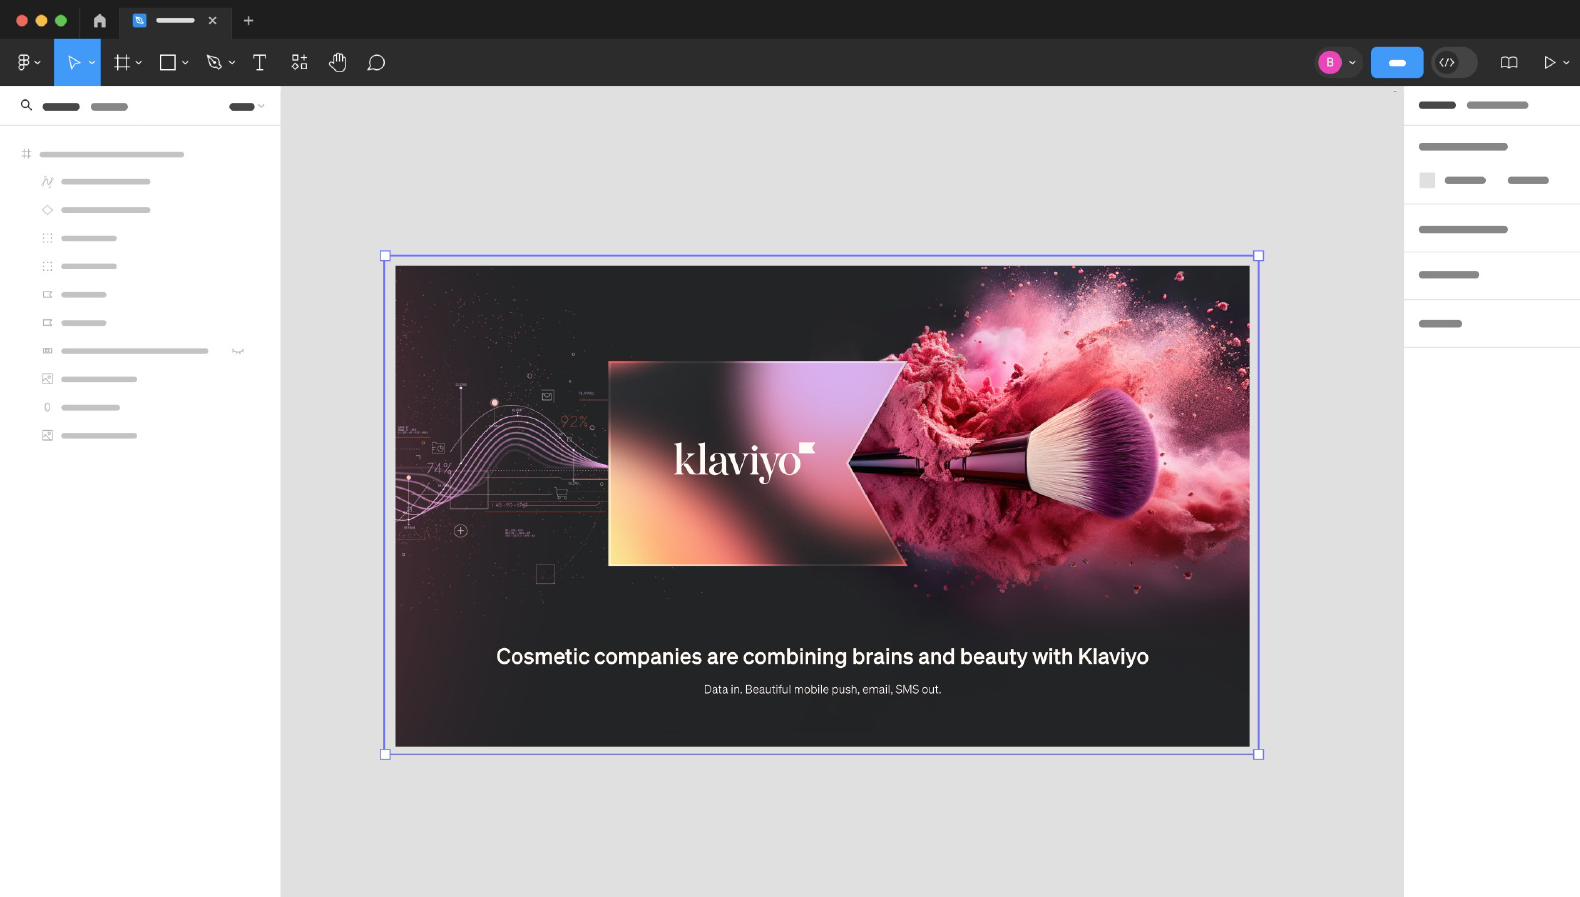Switch to the first left panel tab
Viewport: 1580px width, 897px height.
61,106
